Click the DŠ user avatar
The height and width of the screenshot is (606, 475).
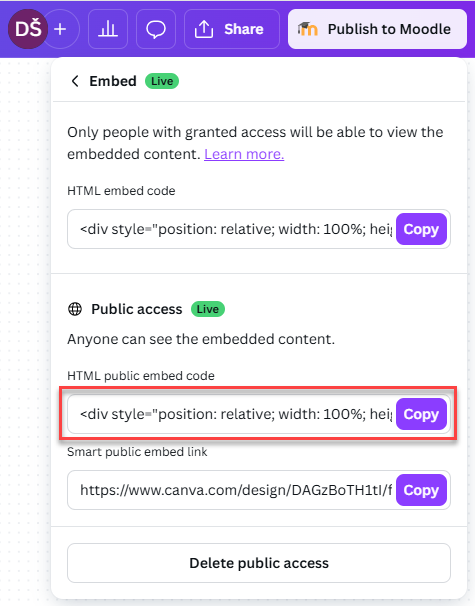[28, 29]
